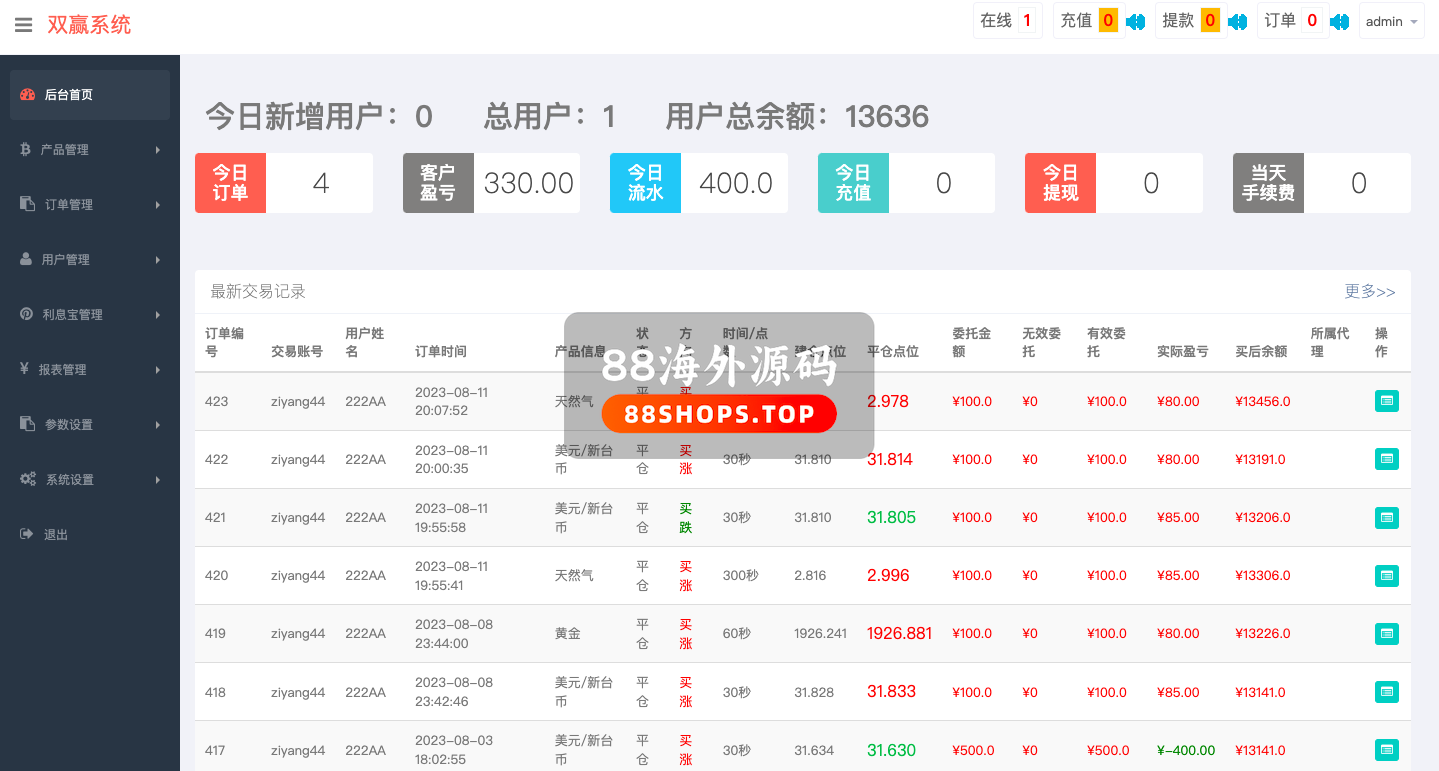Screen dimensions: 1439x771
Task: Toggle the 充值 sound speaker icon
Action: click(1135, 21)
